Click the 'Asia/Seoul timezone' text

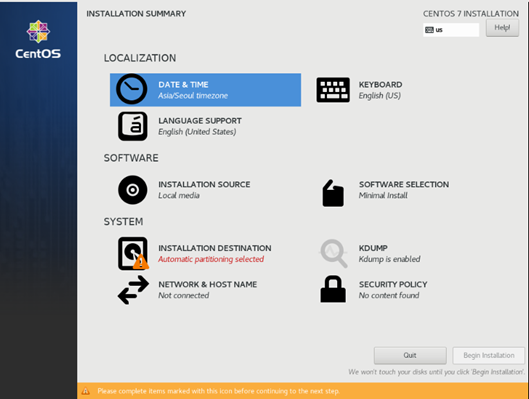(x=193, y=96)
